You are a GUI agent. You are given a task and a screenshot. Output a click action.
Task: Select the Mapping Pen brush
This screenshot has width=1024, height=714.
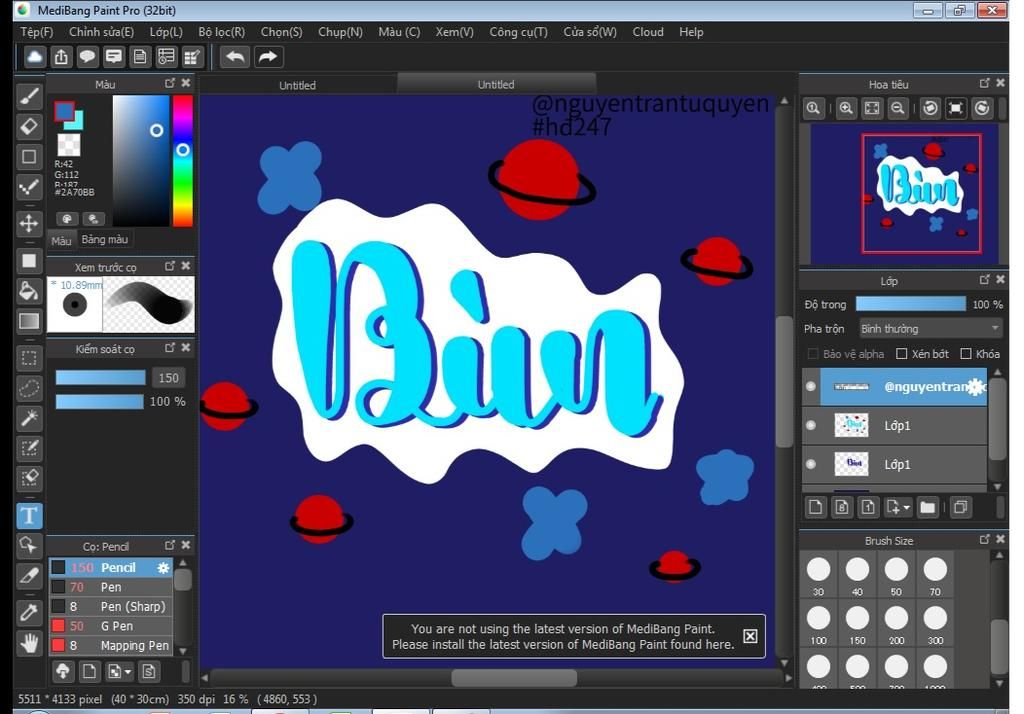(111, 645)
